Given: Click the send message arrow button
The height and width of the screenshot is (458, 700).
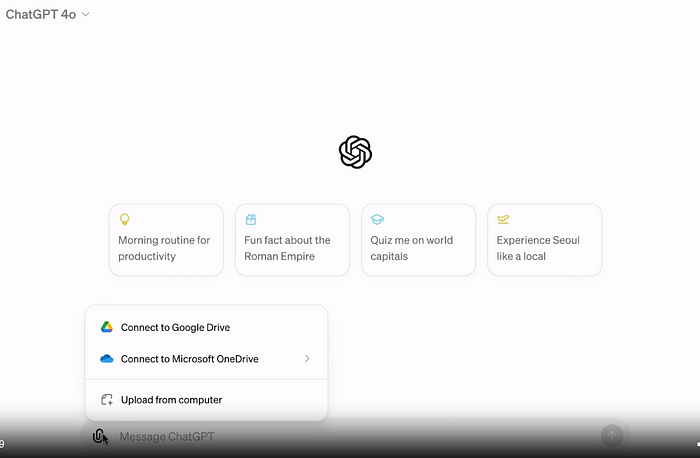Looking at the screenshot, I should point(612,436).
